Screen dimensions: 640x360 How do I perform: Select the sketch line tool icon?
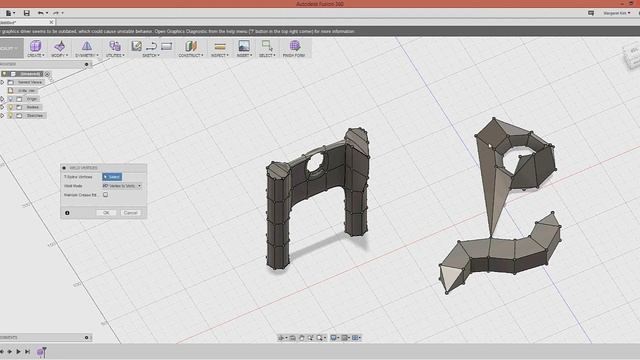(x=151, y=46)
